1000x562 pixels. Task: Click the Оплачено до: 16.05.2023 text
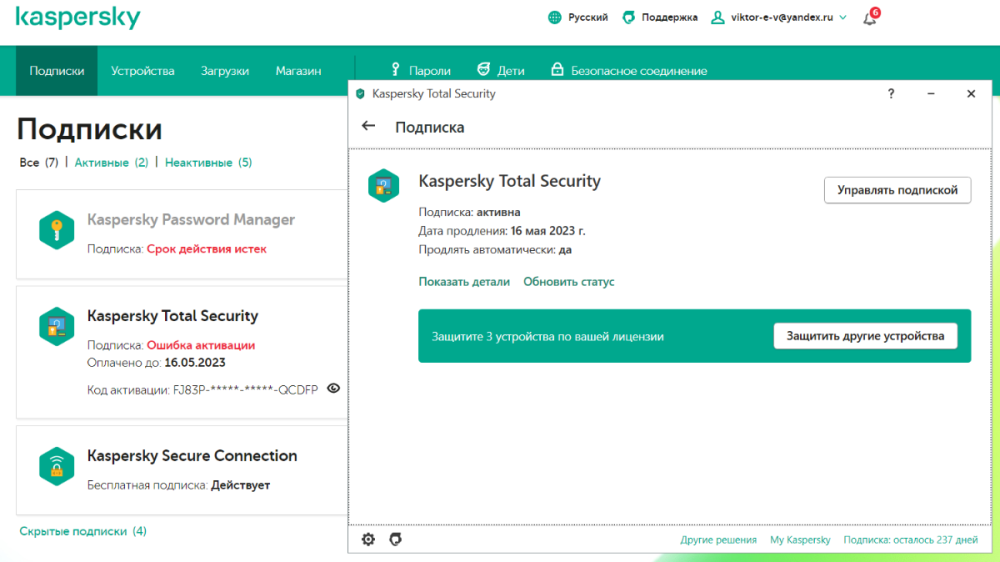(156, 362)
